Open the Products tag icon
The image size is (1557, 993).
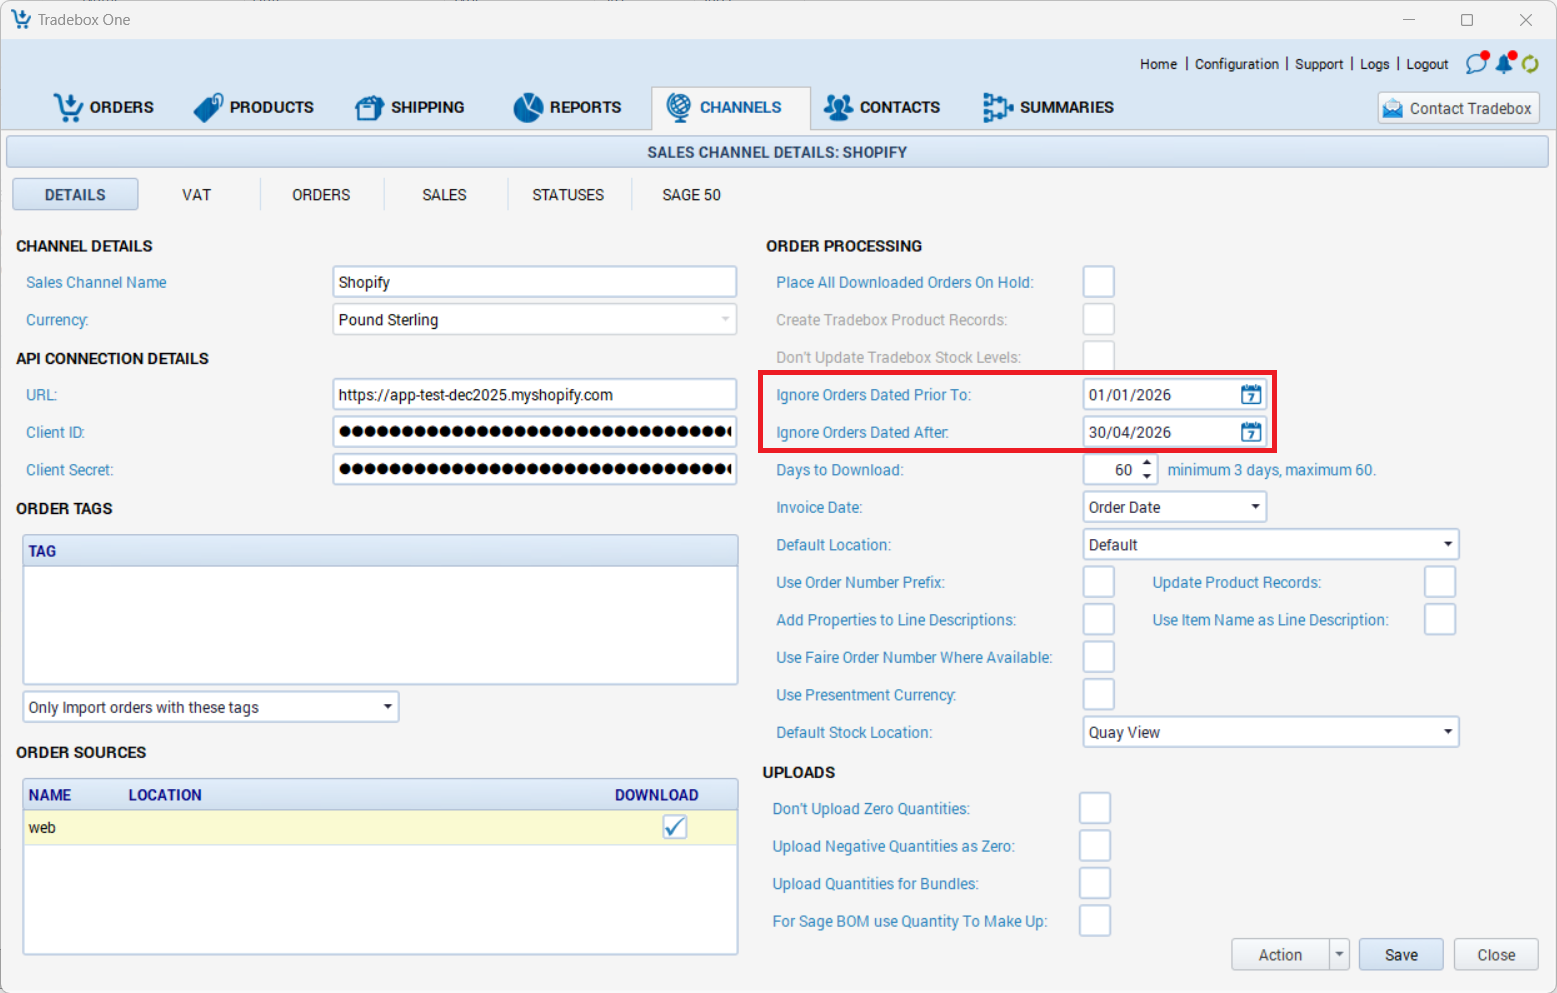(x=208, y=107)
